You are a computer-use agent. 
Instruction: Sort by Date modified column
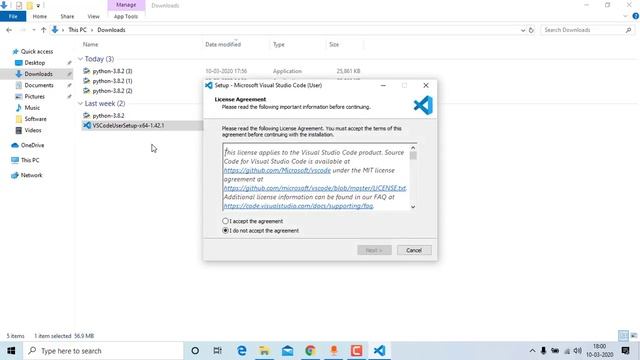coord(223,44)
